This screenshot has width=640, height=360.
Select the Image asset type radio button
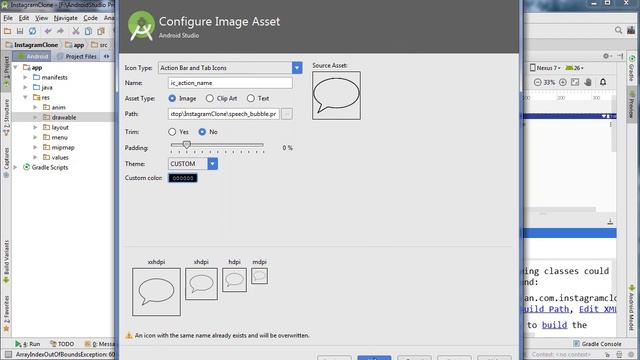(172, 98)
